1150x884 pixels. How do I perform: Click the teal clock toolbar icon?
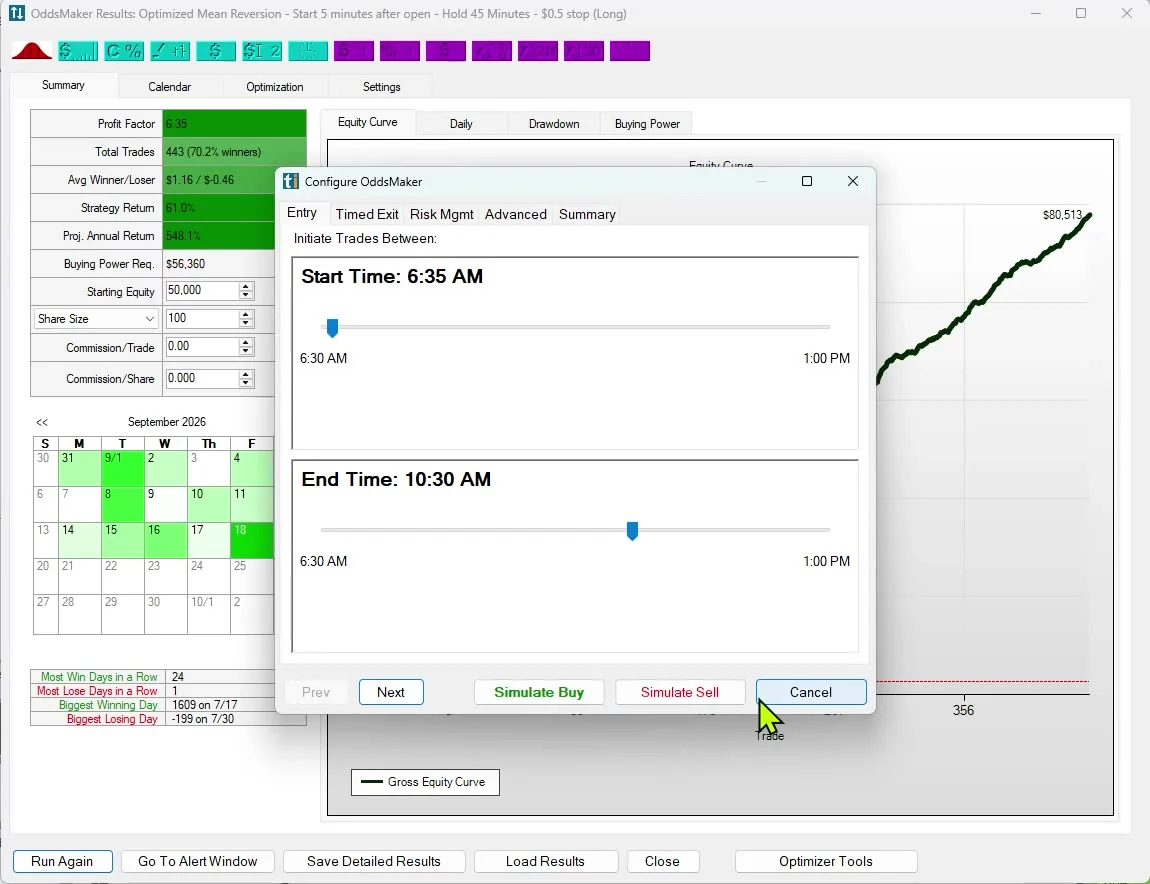pos(308,51)
